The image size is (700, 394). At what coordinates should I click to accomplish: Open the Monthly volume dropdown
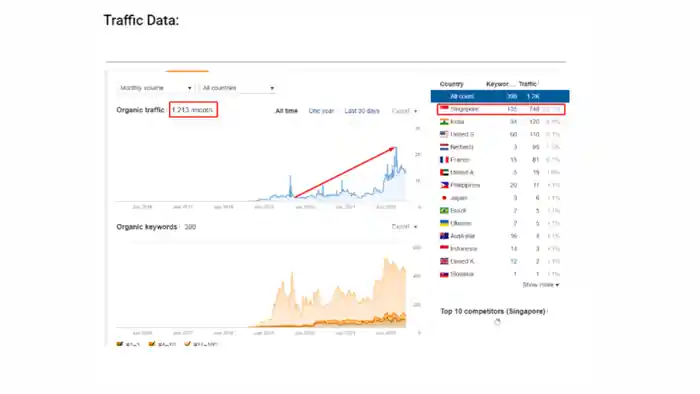click(156, 88)
